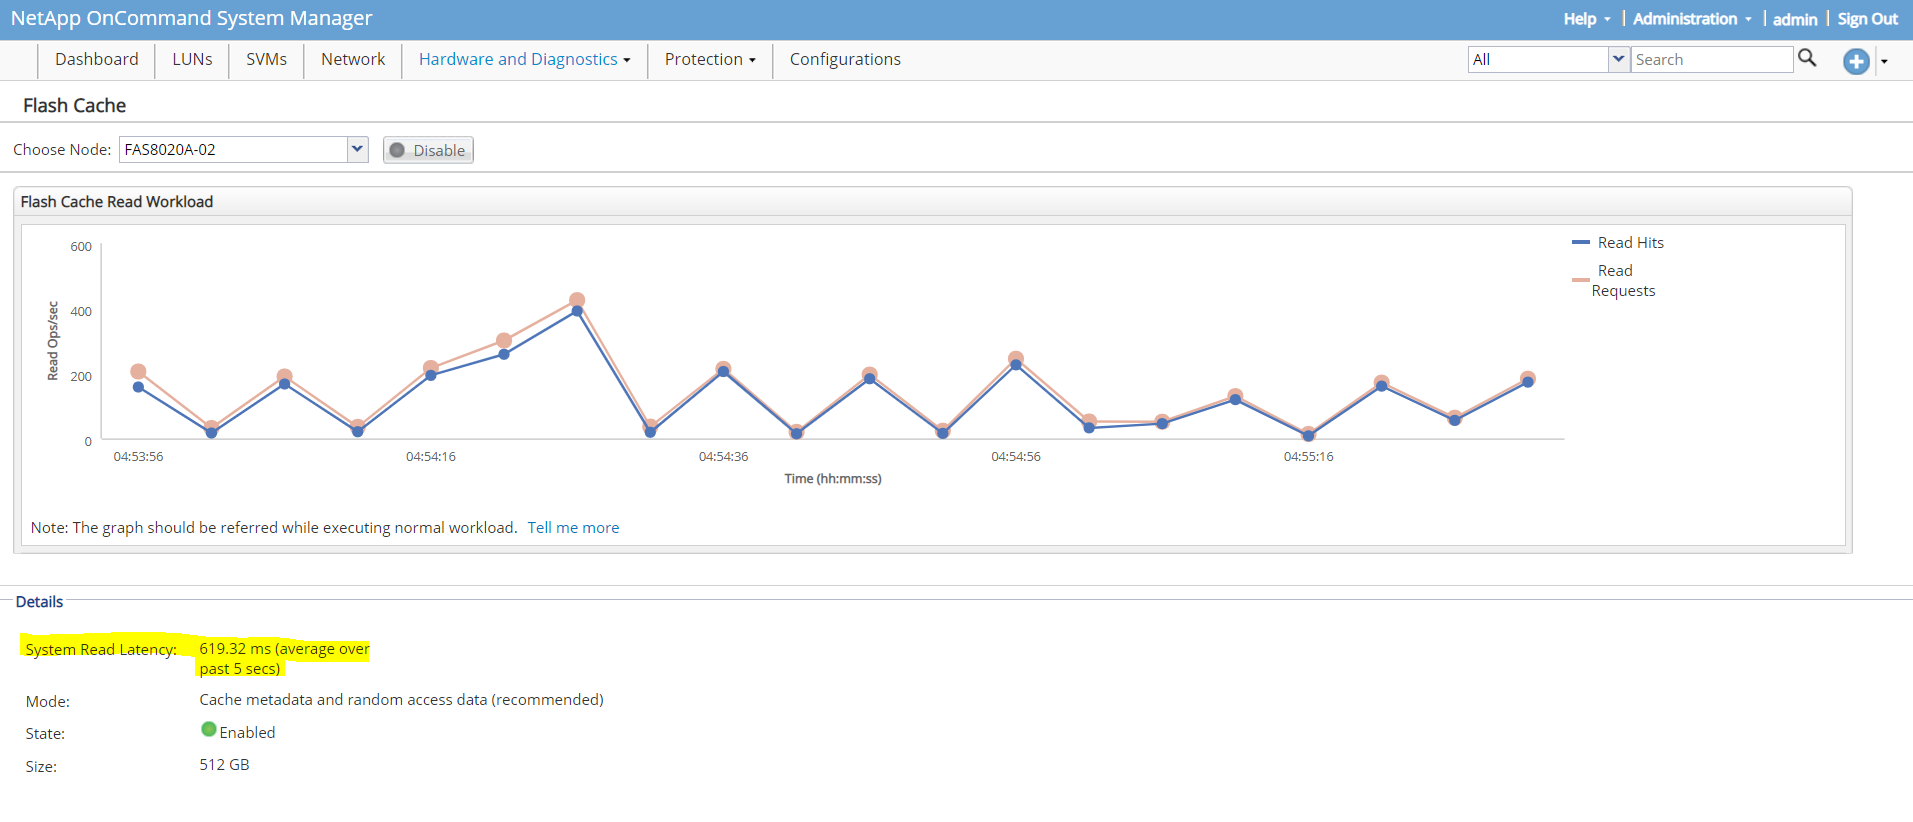1913x822 pixels.
Task: Open the SVMs tab
Action: pyautogui.click(x=266, y=60)
